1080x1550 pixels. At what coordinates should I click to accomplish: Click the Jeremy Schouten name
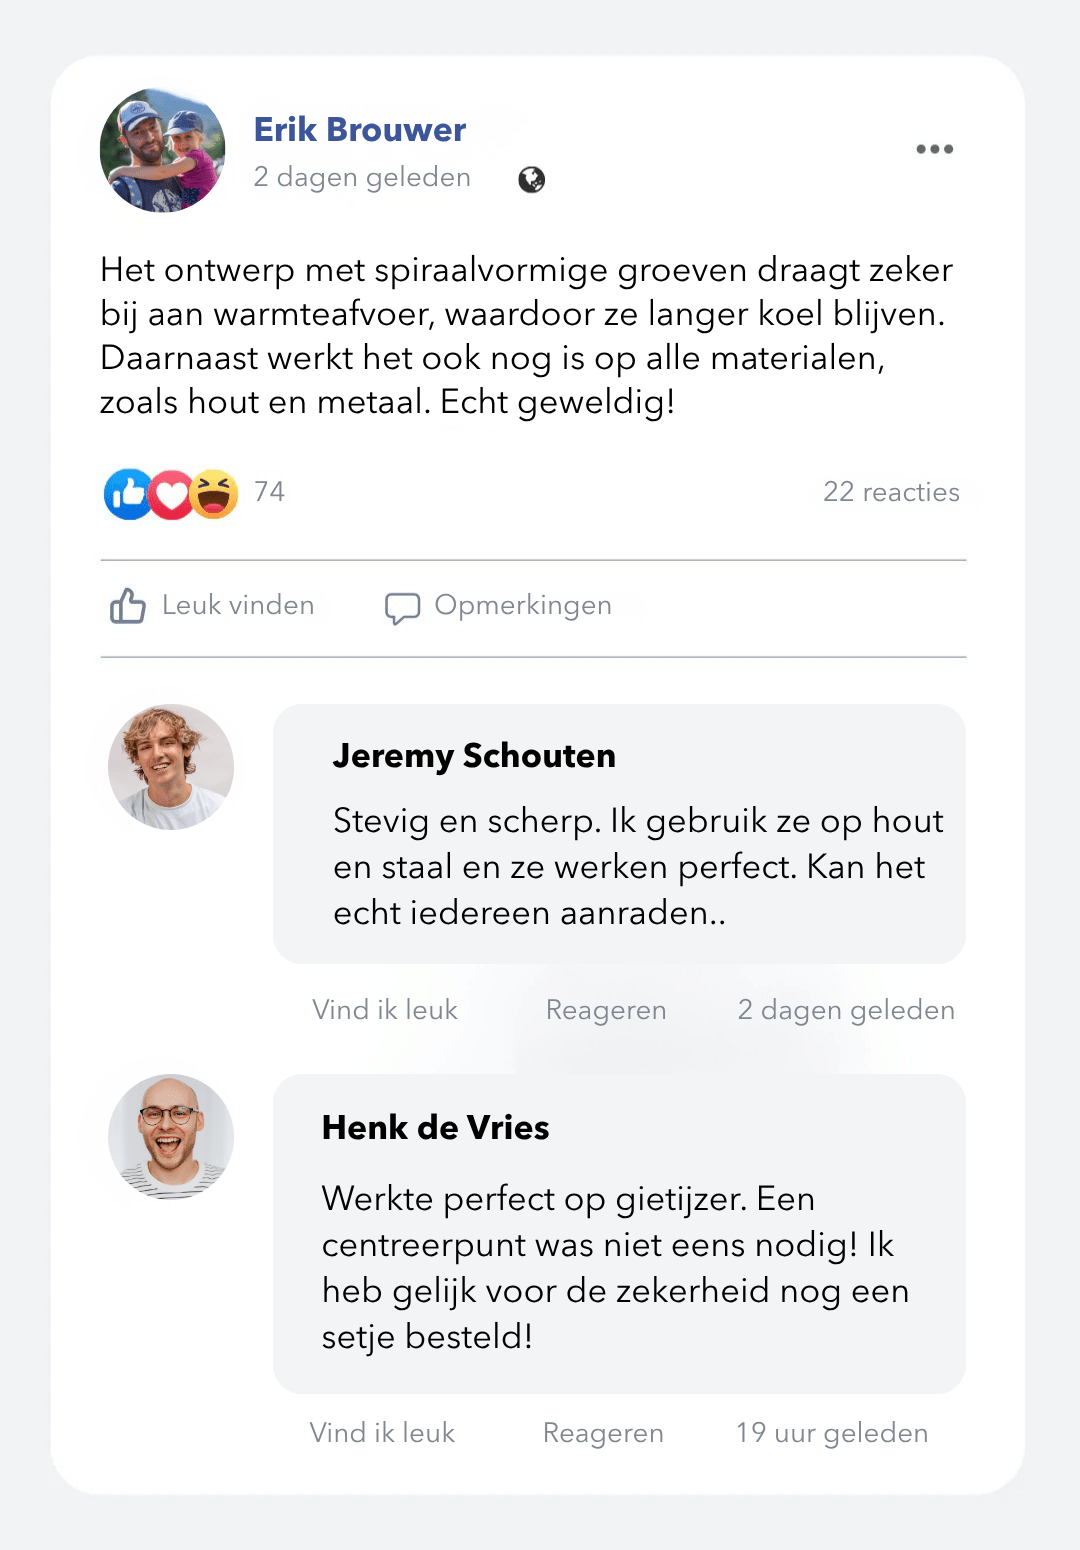coord(474,756)
